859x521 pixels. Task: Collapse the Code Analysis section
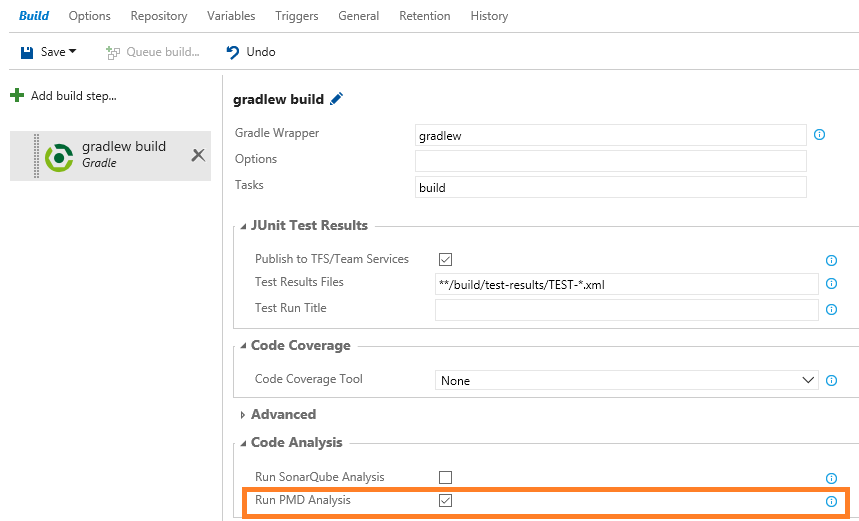pos(243,443)
